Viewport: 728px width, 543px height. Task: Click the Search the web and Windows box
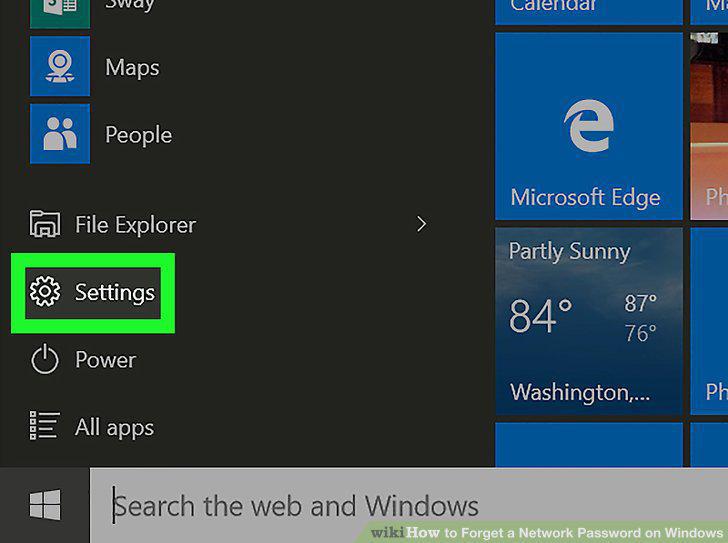point(409,505)
